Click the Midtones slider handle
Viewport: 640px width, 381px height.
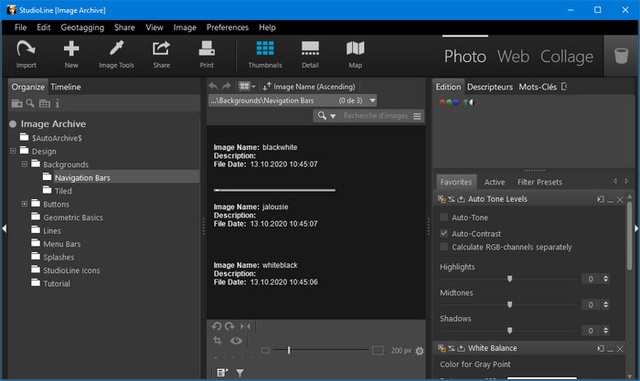(x=509, y=304)
